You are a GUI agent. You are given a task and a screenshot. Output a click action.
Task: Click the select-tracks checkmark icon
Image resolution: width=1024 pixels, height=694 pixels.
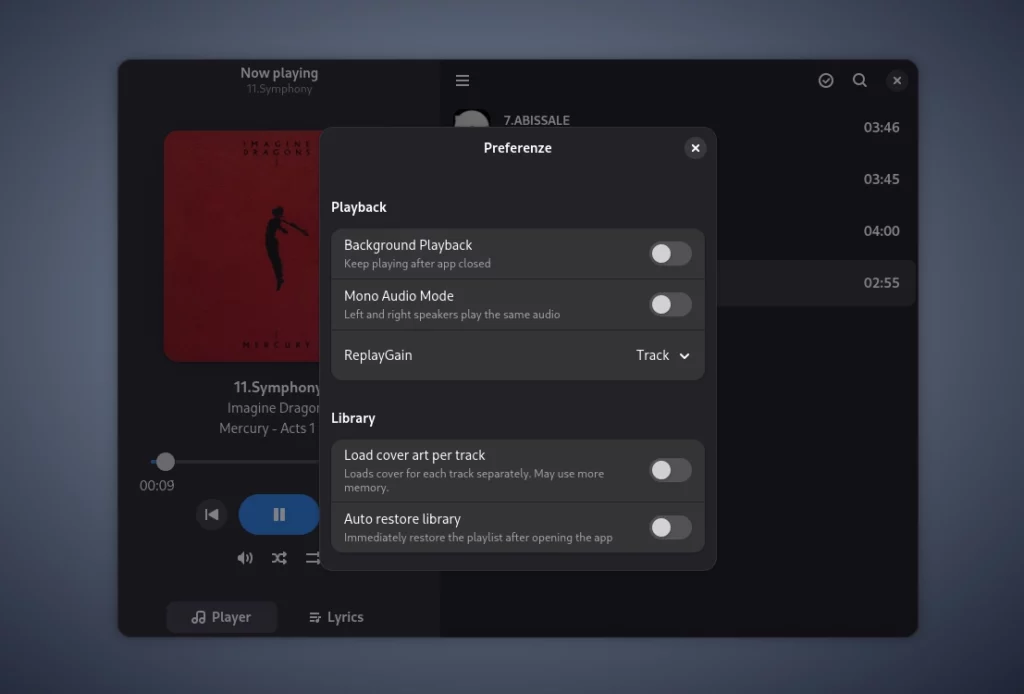[825, 80]
